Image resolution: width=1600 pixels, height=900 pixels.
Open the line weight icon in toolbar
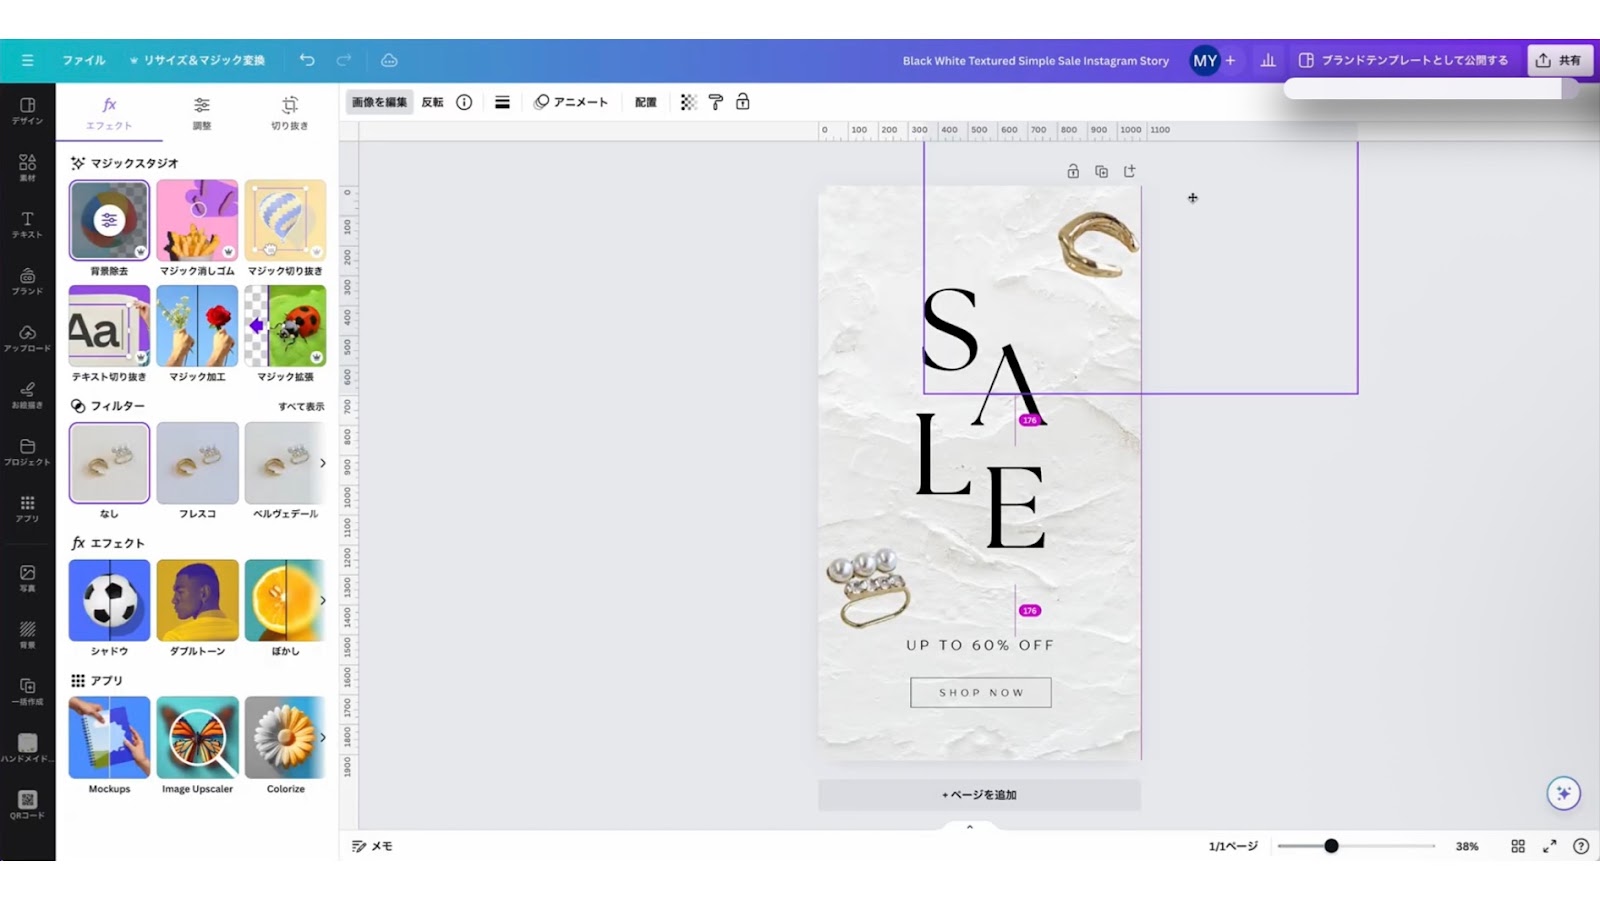pyautogui.click(x=502, y=102)
